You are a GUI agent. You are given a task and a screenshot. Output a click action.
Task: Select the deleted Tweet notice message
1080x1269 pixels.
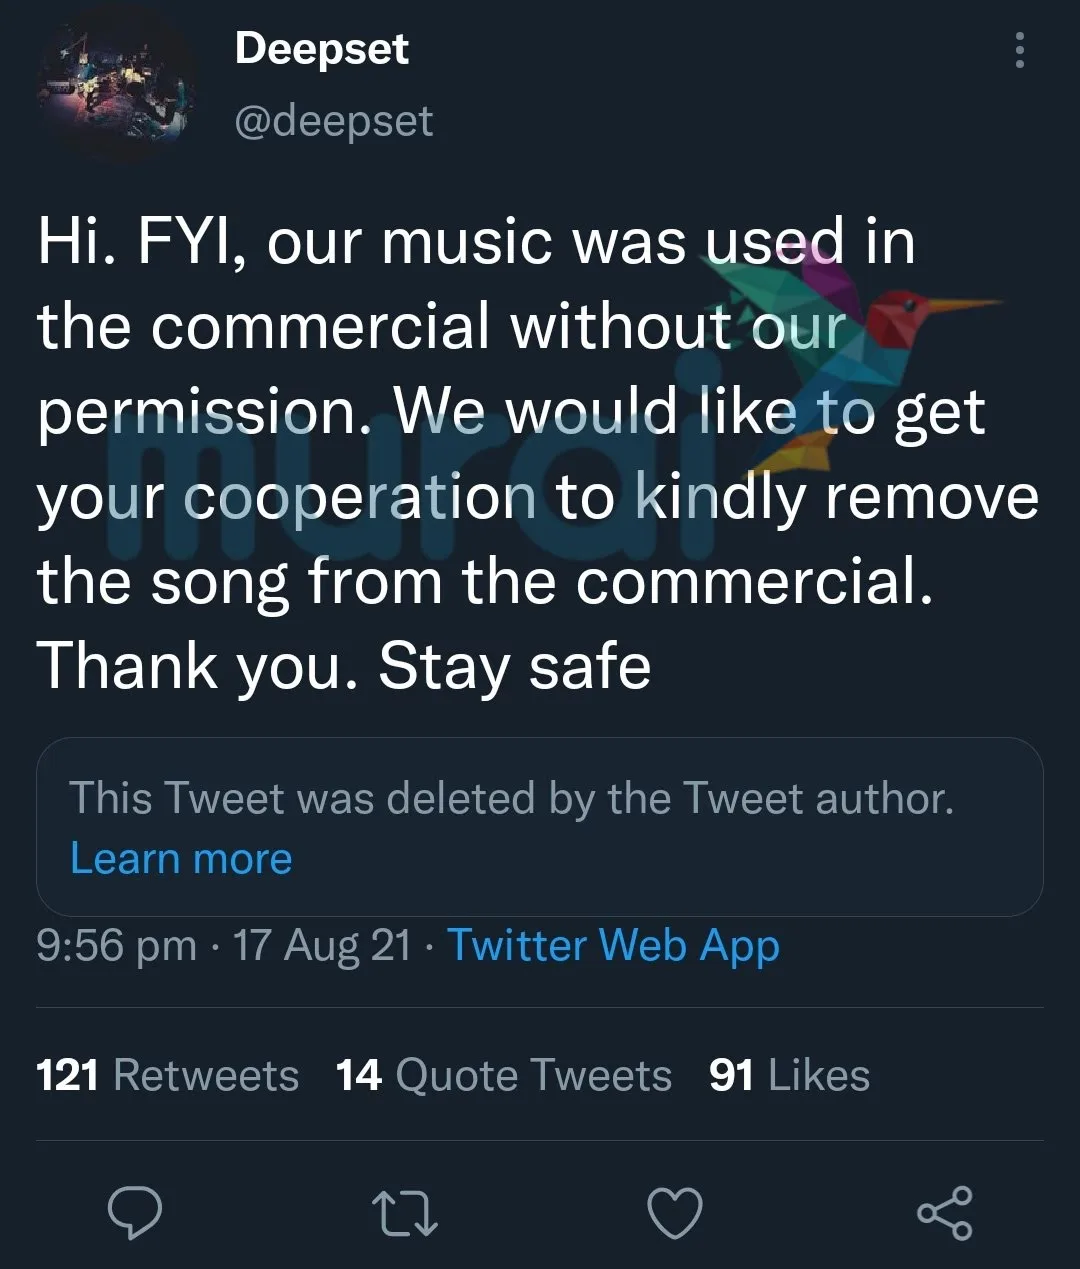[x=510, y=799]
